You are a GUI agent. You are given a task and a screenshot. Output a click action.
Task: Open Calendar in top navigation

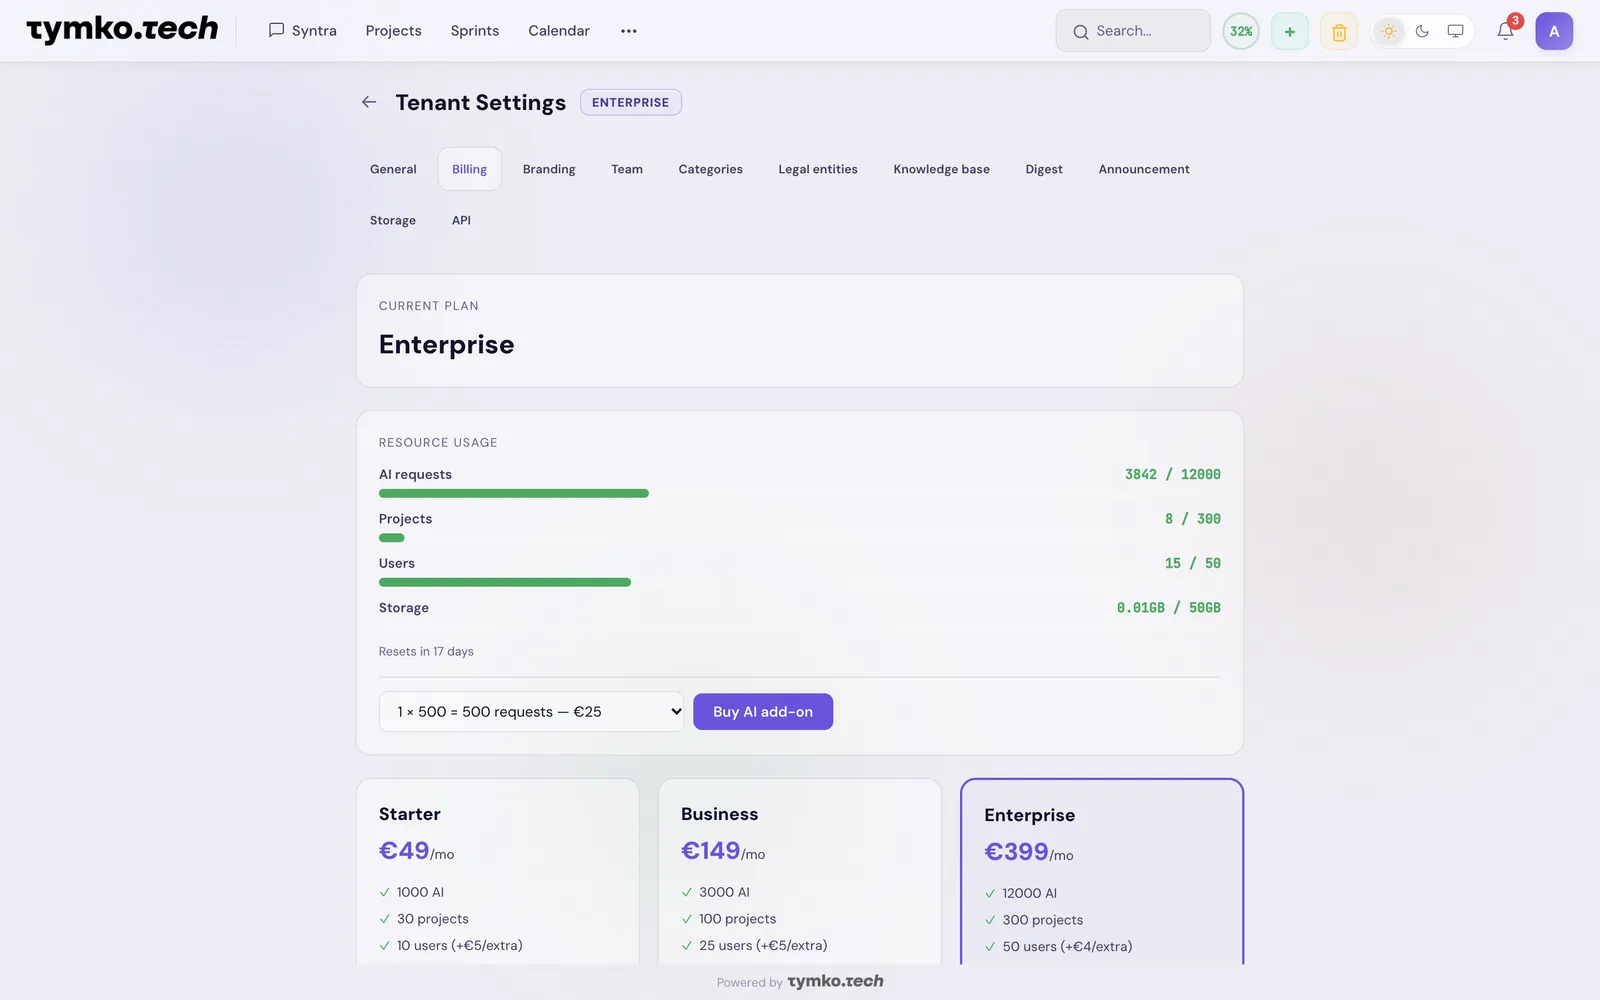tap(559, 31)
